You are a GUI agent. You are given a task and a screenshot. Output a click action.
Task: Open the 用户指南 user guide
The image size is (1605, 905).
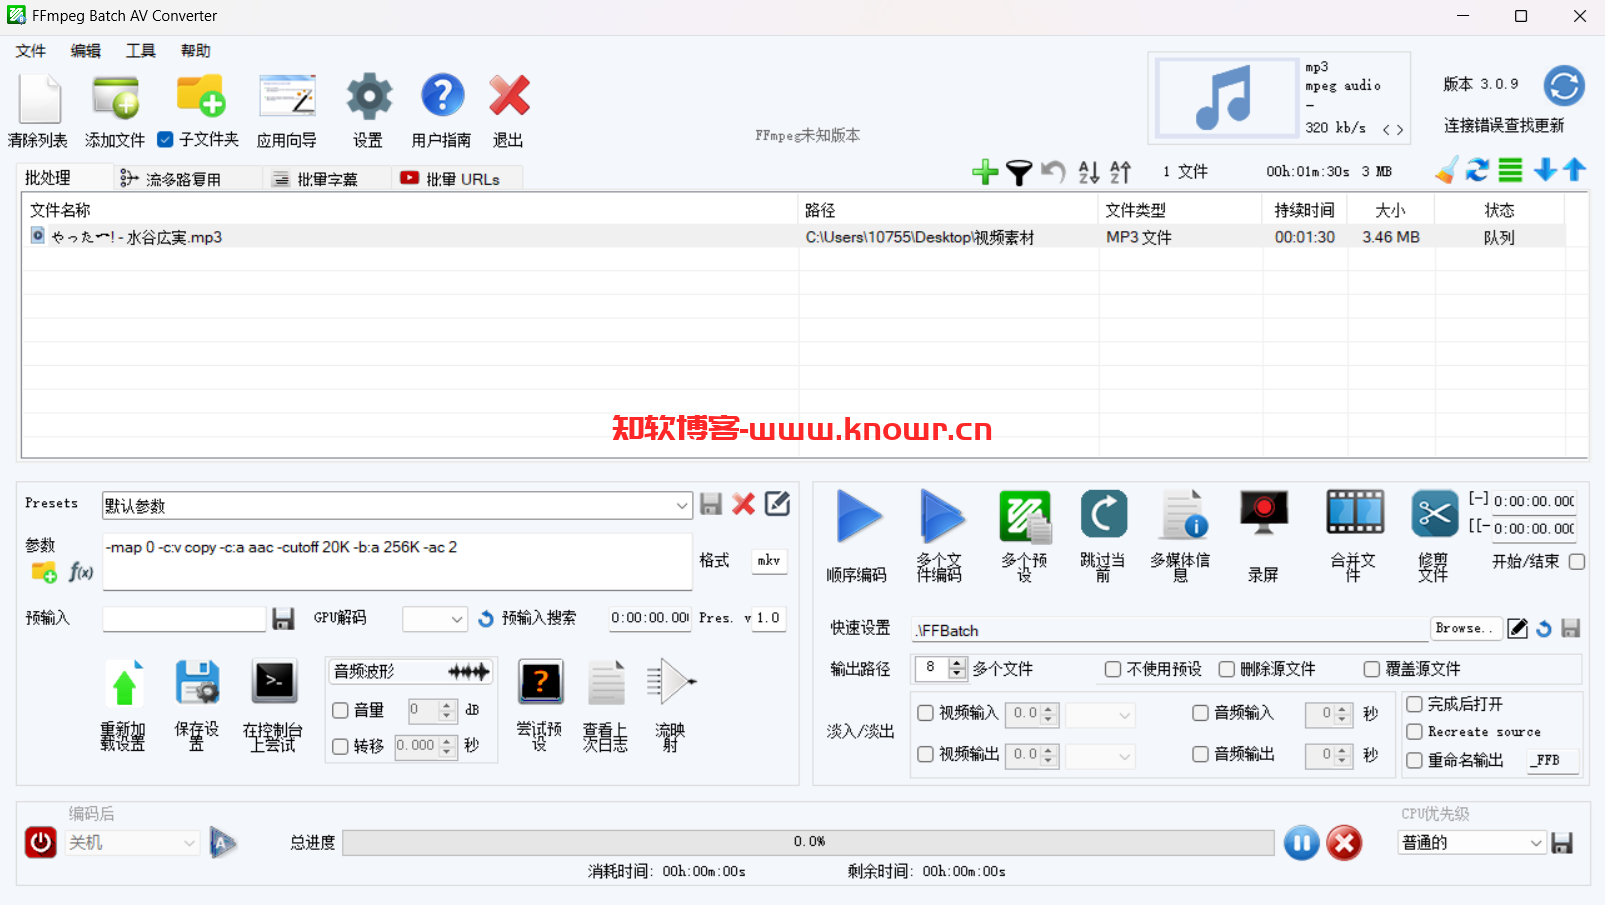pyautogui.click(x=442, y=96)
